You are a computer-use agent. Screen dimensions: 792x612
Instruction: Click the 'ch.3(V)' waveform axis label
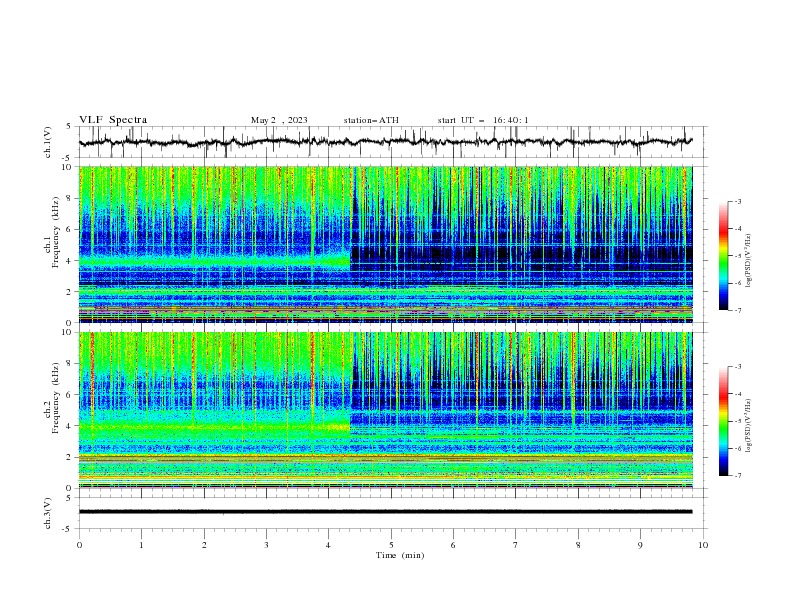tap(48, 513)
